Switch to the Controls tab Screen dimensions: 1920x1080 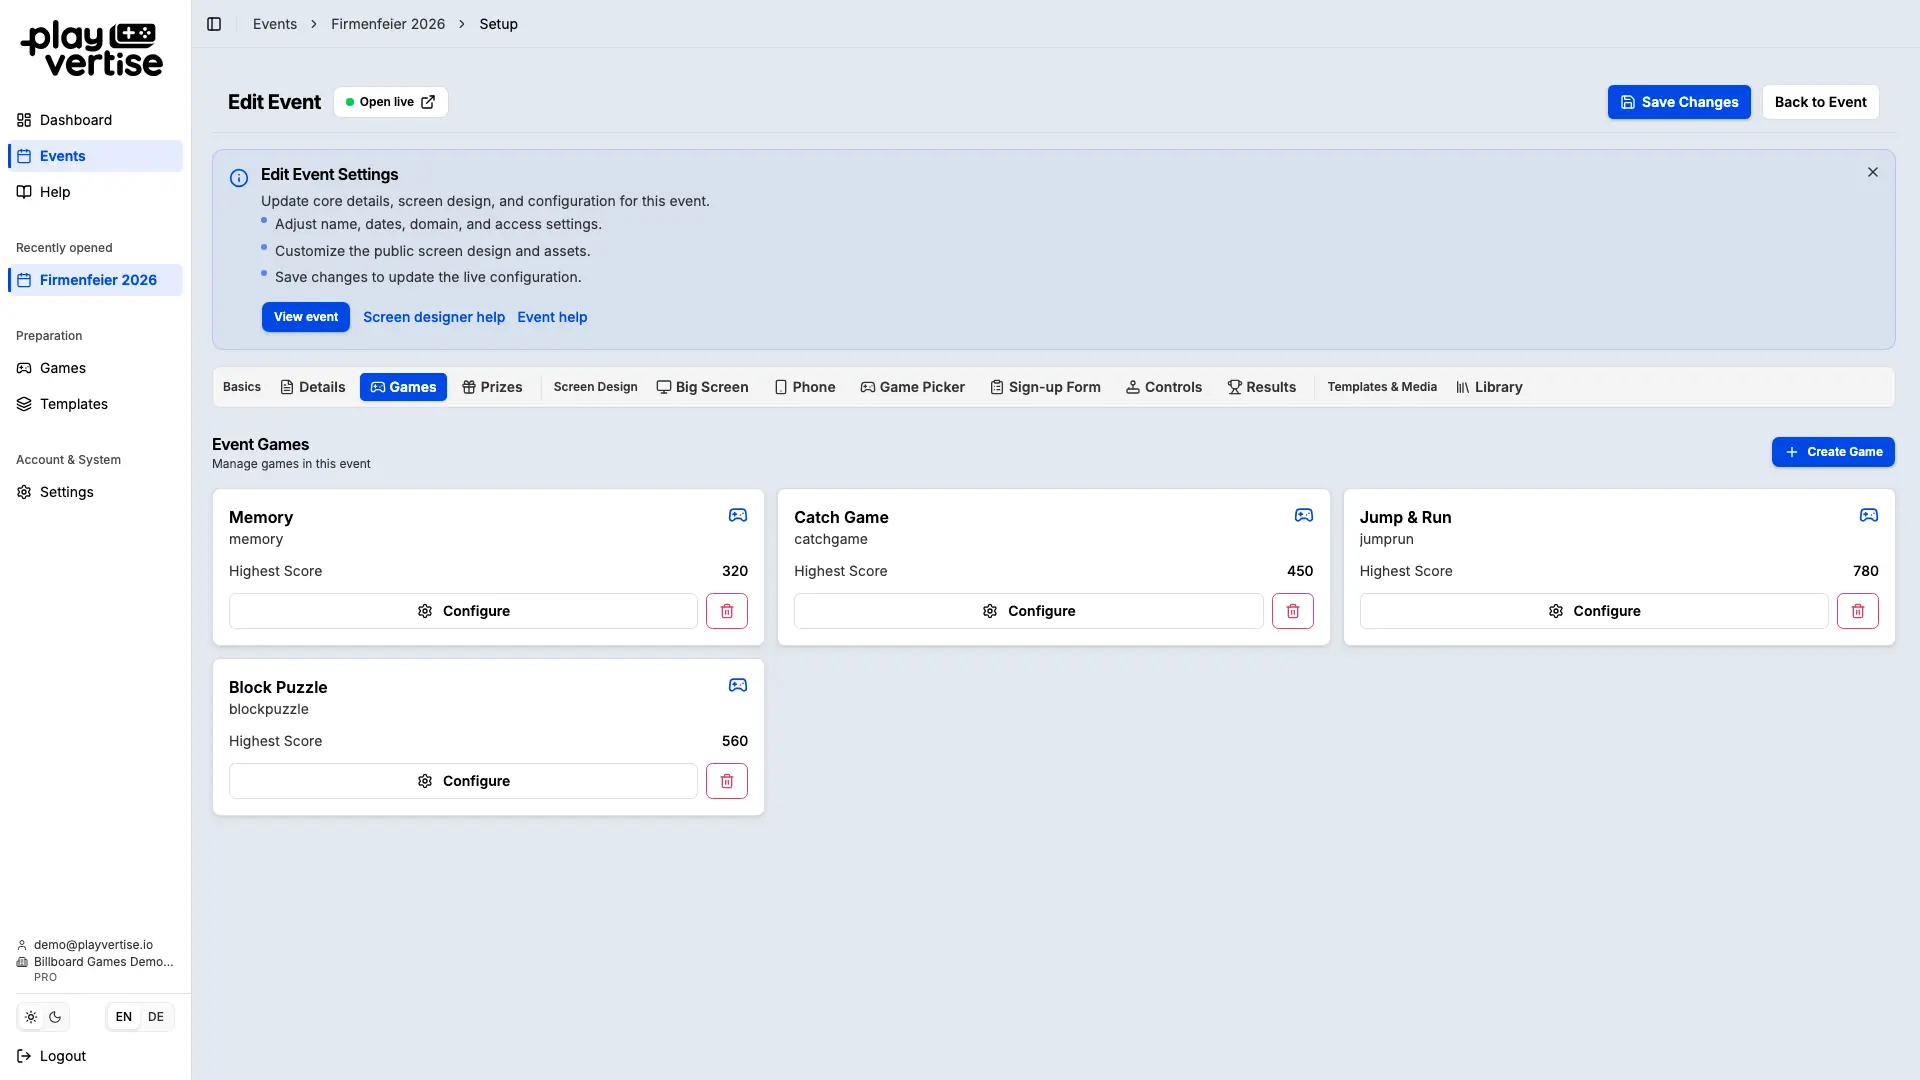click(1164, 387)
